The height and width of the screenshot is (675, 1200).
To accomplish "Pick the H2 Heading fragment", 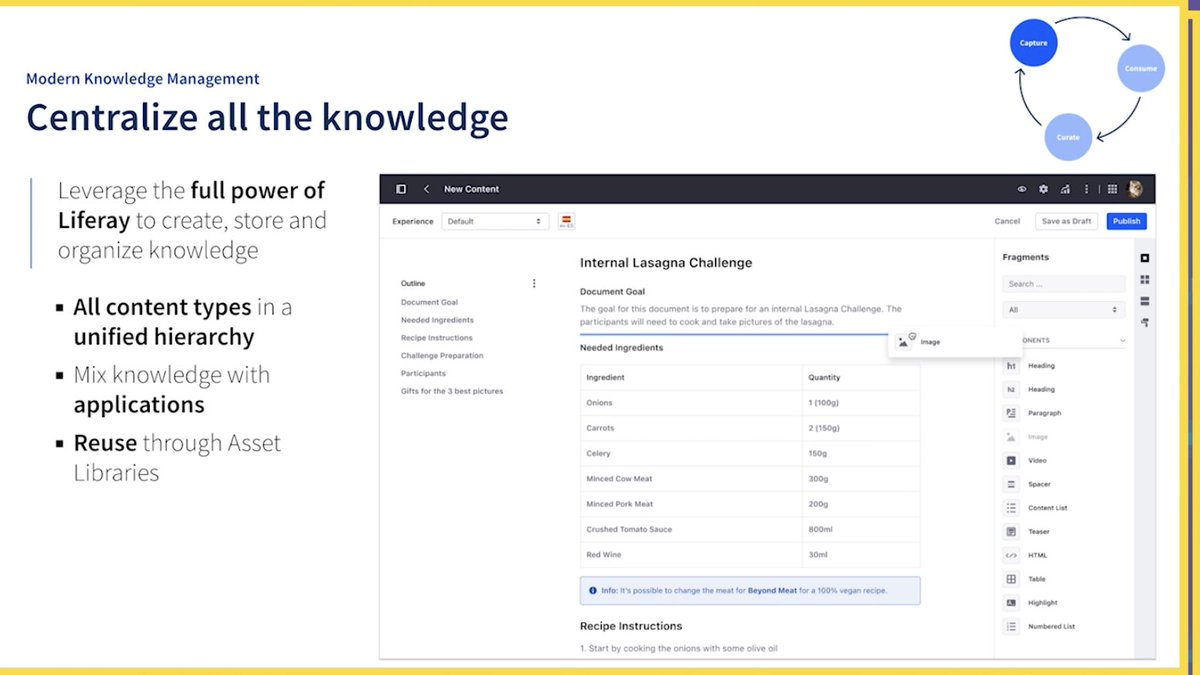I will click(x=1062, y=389).
